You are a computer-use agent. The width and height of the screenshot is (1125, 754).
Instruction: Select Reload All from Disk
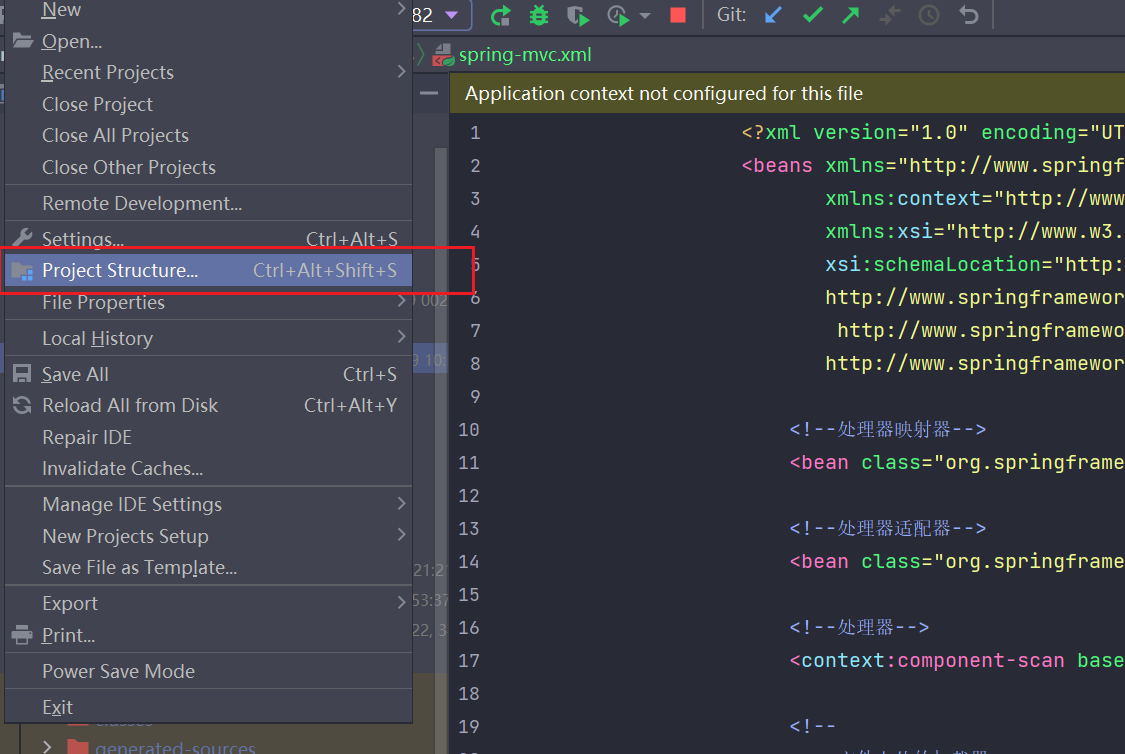click(208, 405)
